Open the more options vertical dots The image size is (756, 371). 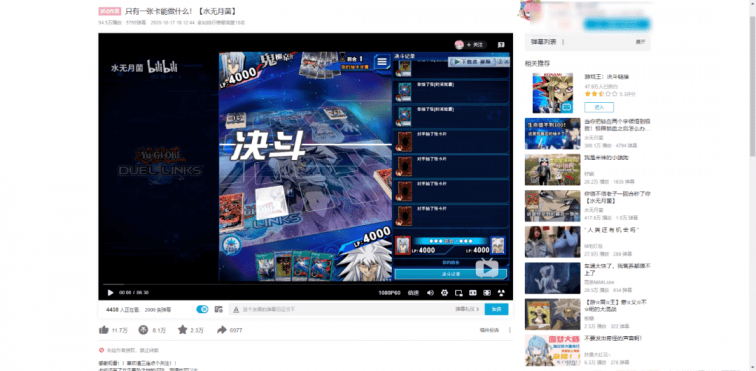[x=510, y=330]
